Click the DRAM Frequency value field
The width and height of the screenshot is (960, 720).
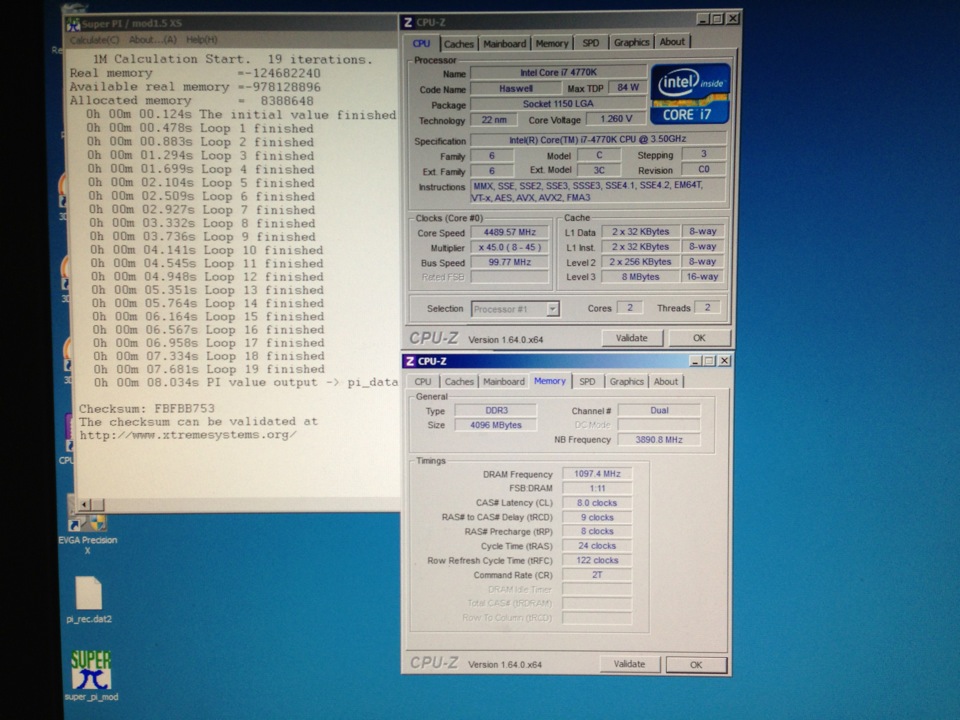click(596, 474)
